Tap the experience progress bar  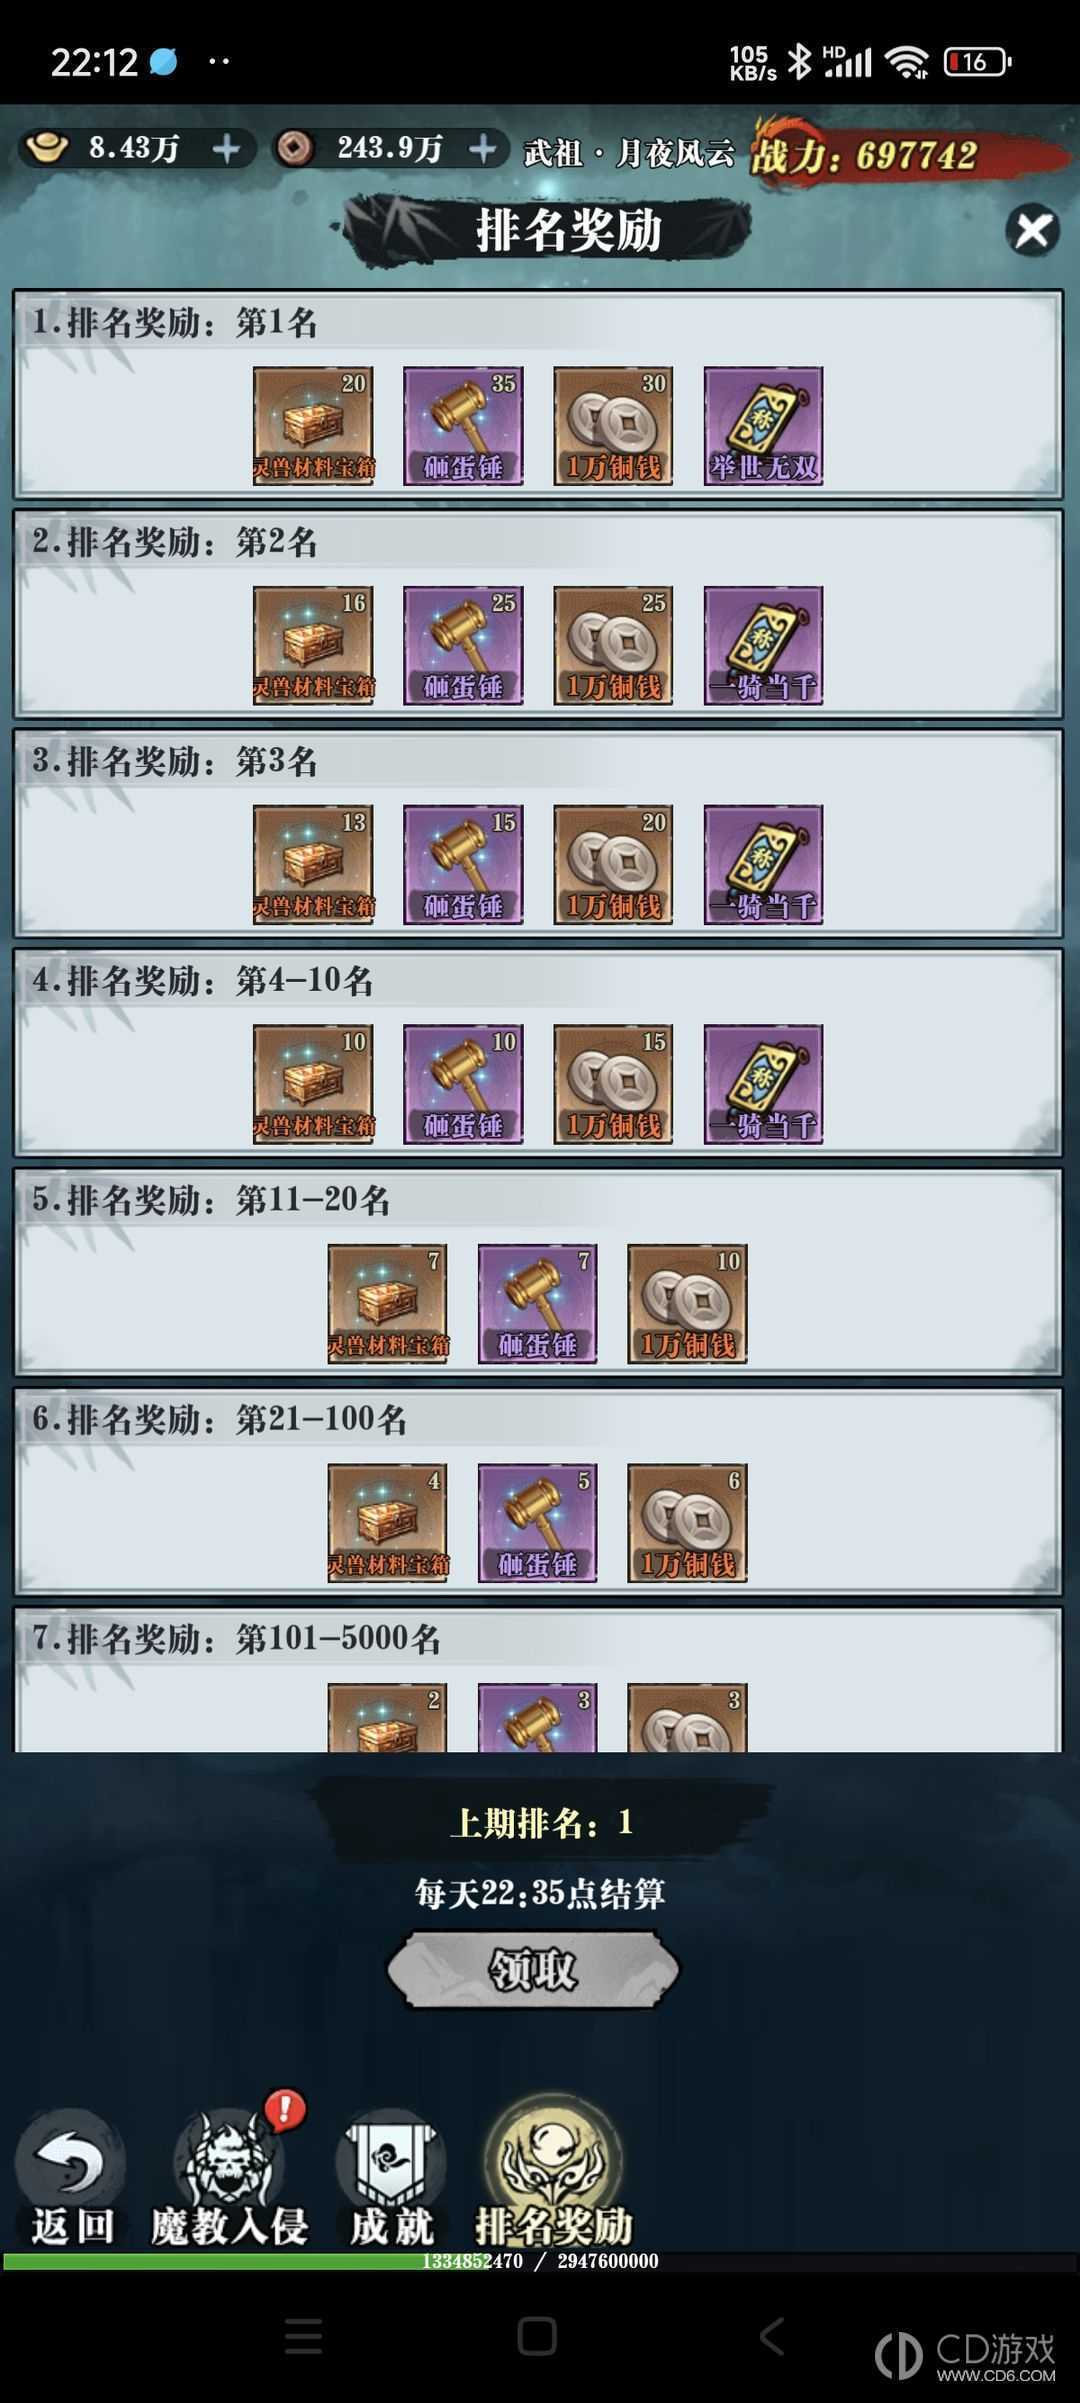coord(540,2261)
